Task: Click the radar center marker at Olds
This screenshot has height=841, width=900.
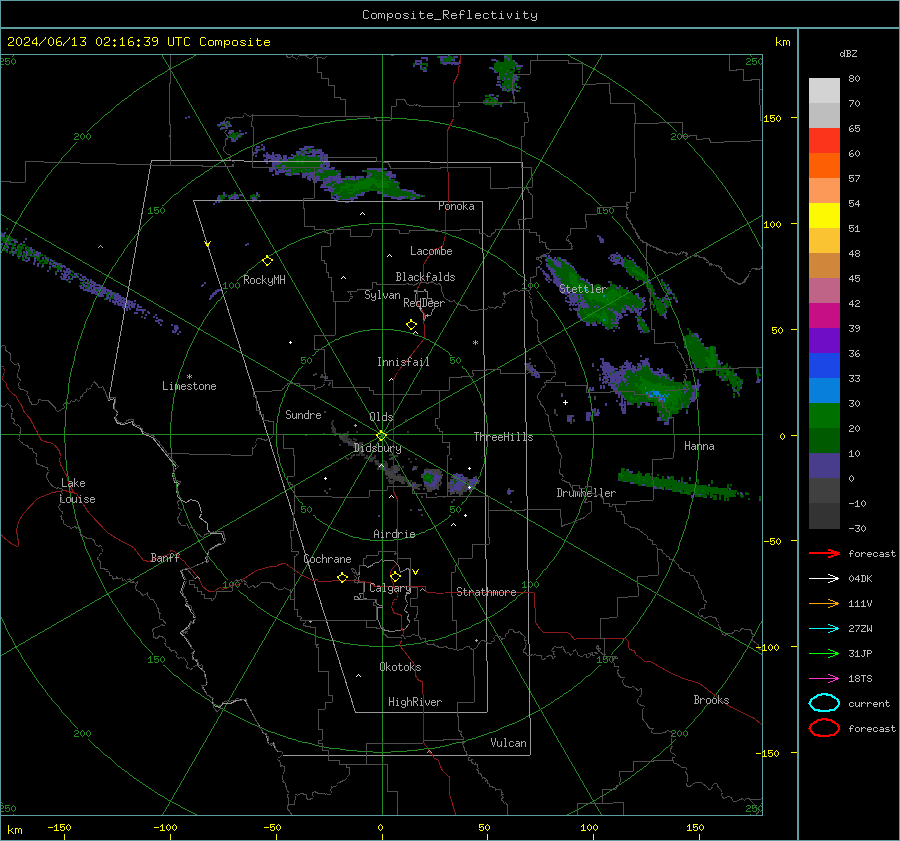Action: coord(382,436)
